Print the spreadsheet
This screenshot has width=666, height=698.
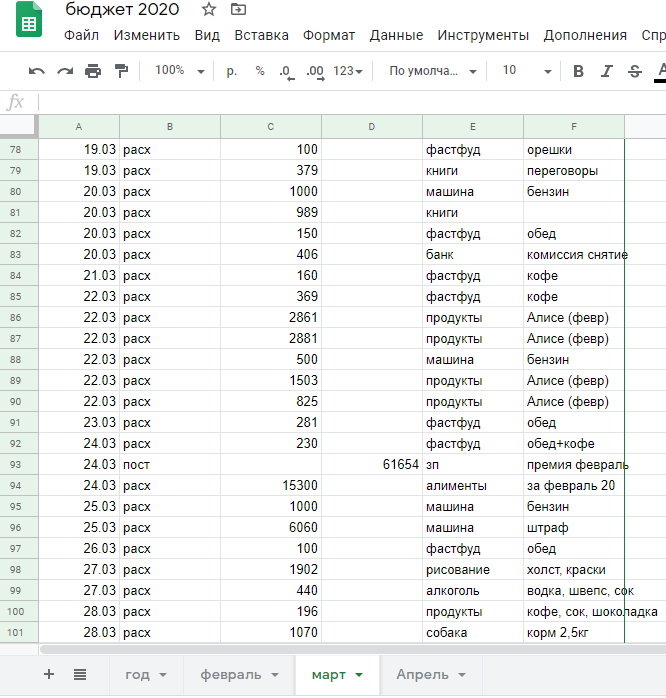[93, 71]
